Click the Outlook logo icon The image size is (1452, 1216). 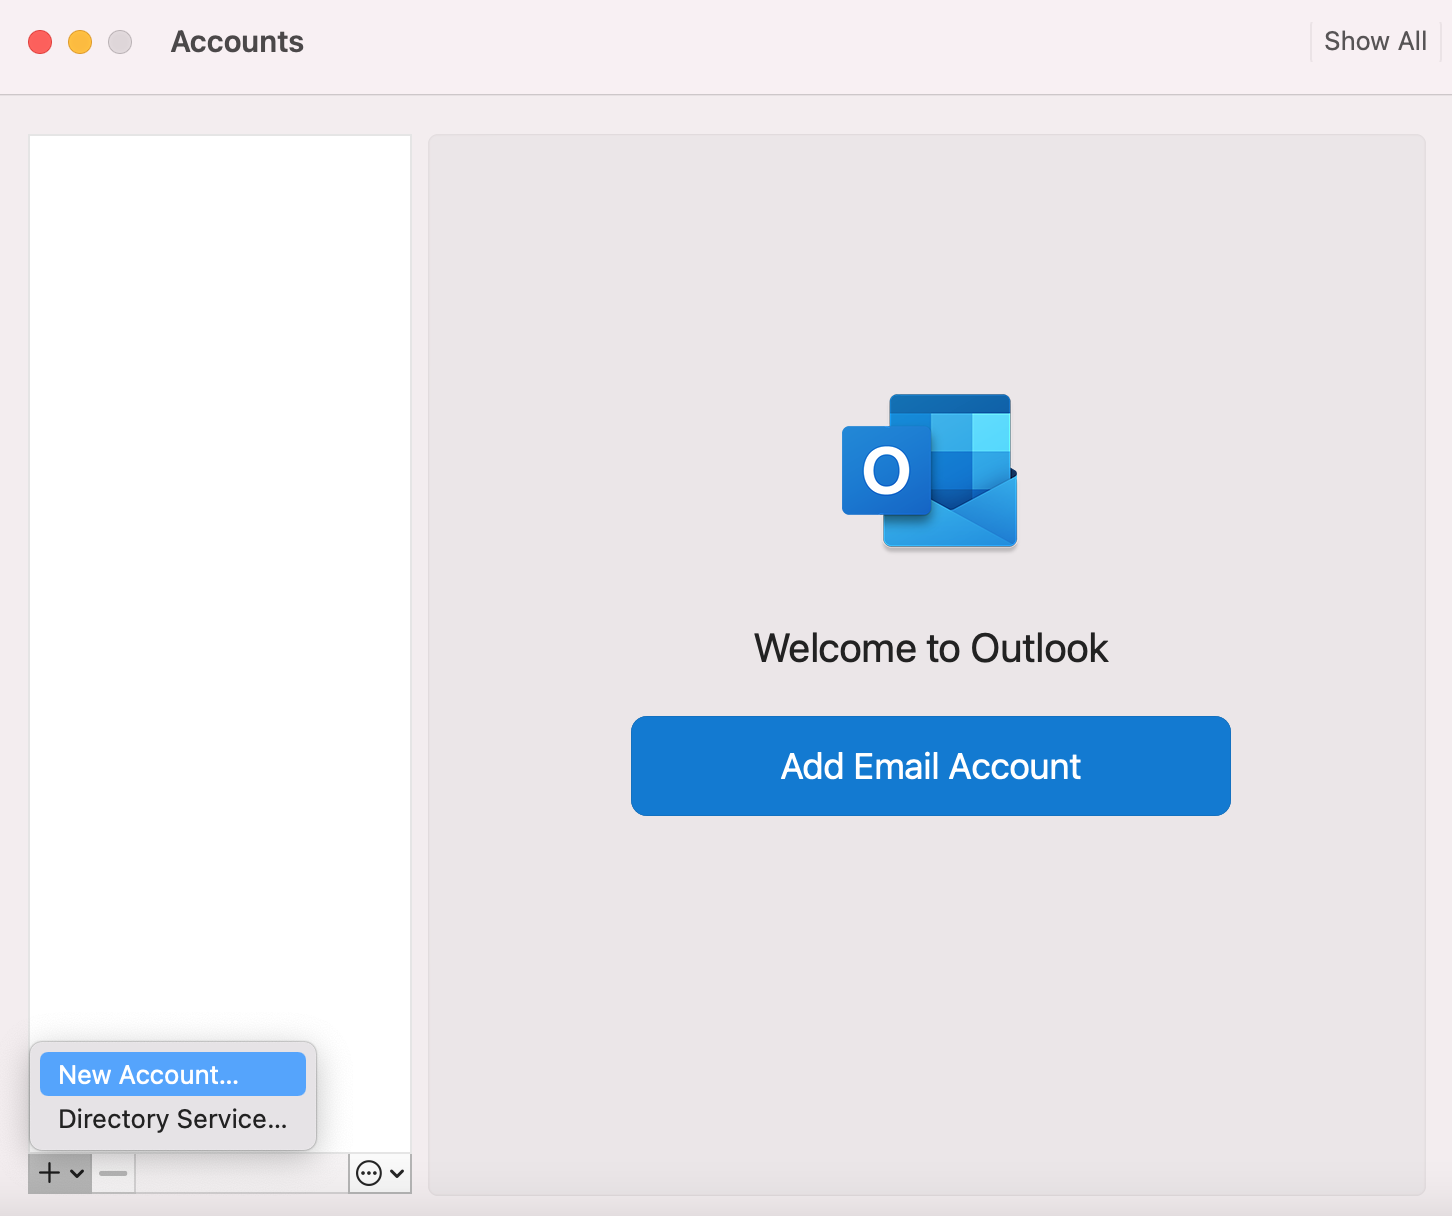coord(930,470)
